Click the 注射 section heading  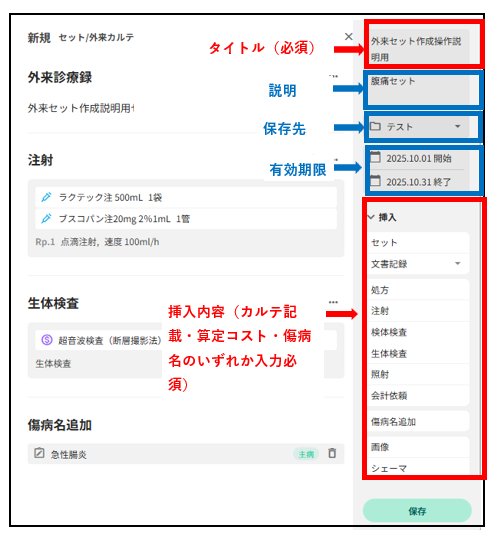(40, 160)
